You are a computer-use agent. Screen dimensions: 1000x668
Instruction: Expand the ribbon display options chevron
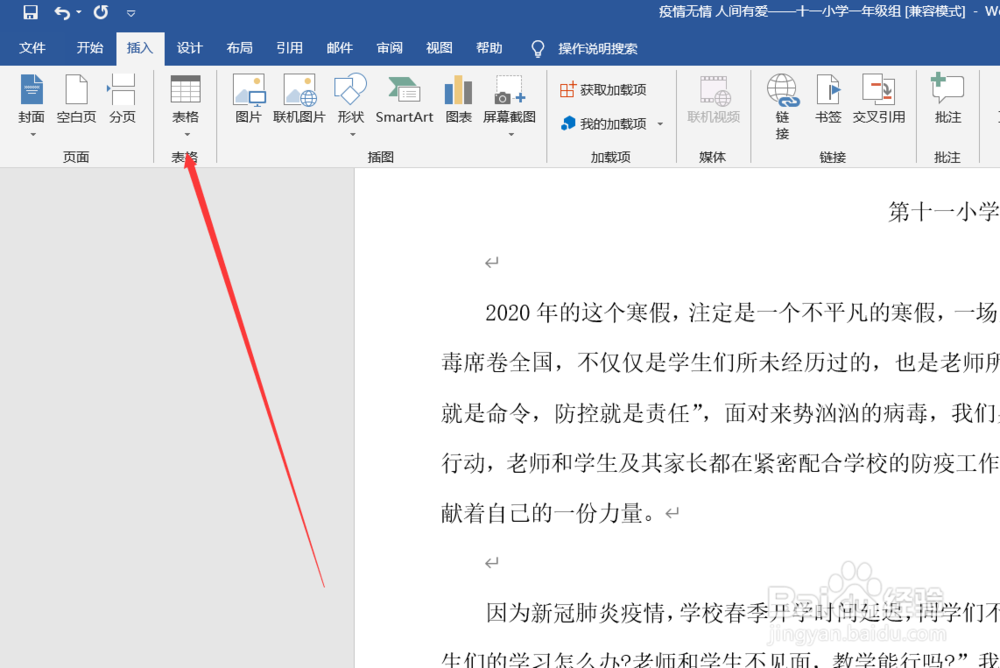click(131, 13)
